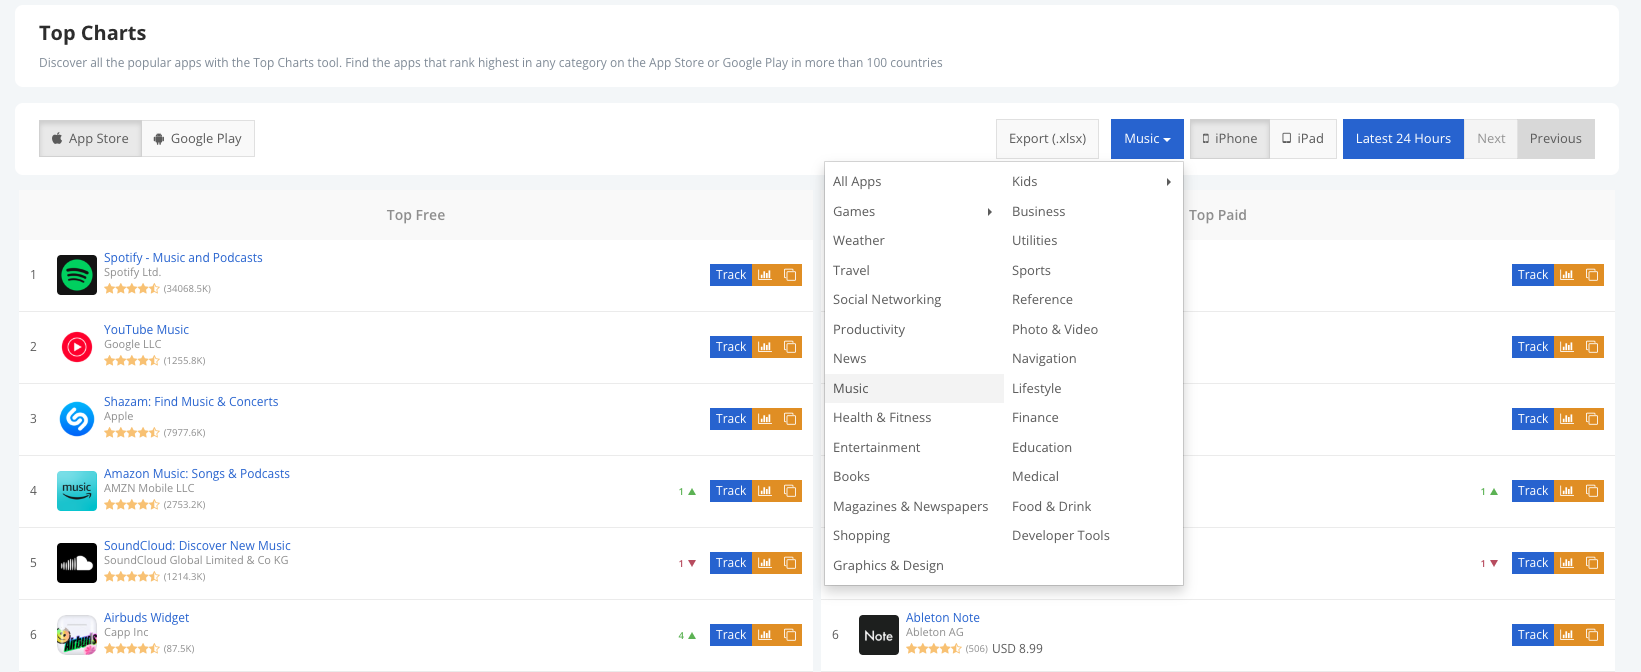Choose Productivity category

[914, 329]
